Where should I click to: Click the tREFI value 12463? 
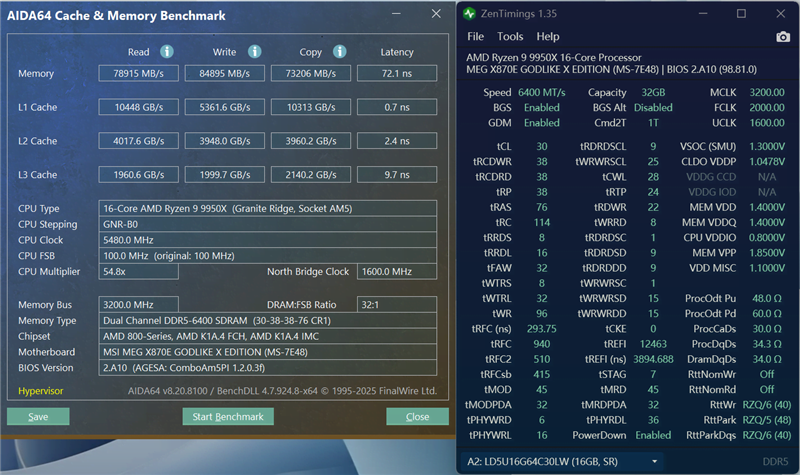653,344
